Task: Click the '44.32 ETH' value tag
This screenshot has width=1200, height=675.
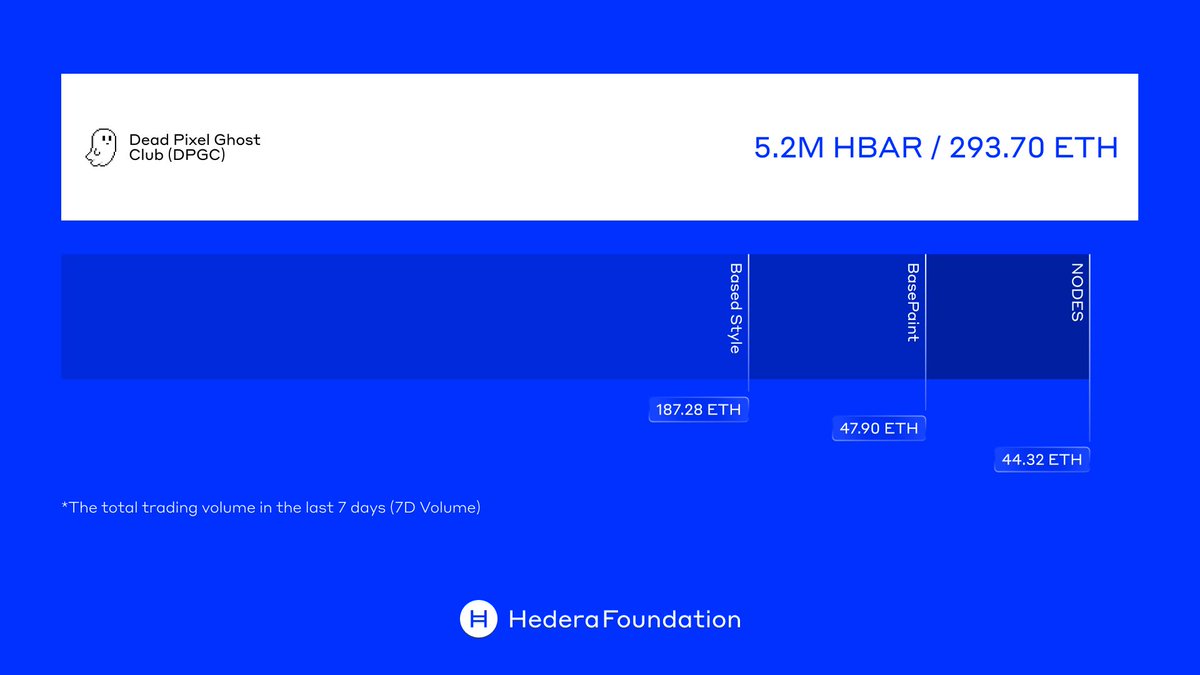Action: (1042, 460)
